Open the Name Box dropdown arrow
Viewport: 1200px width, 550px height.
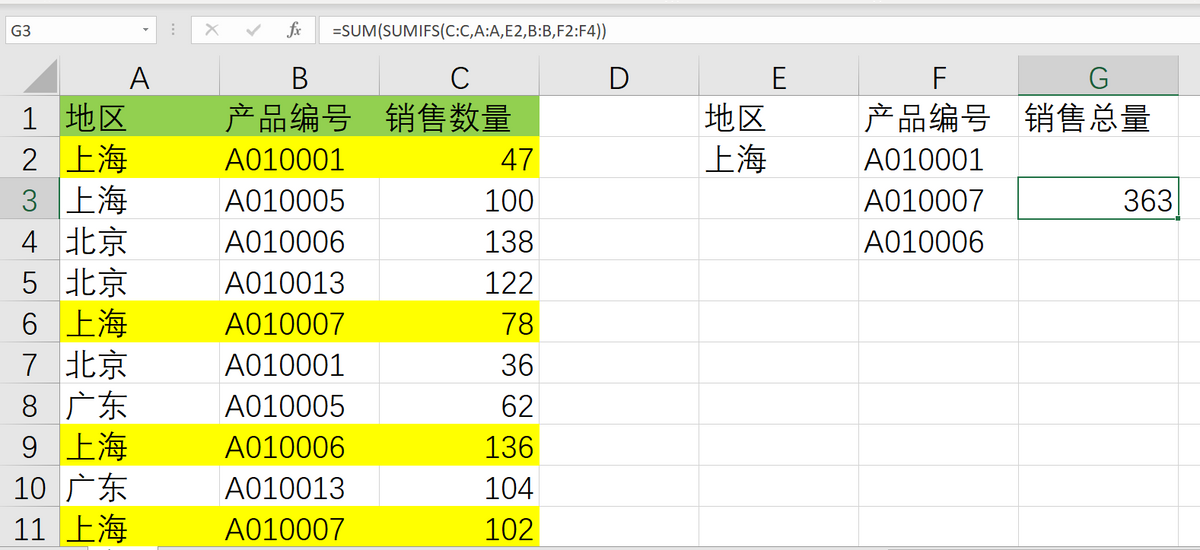coord(147,30)
